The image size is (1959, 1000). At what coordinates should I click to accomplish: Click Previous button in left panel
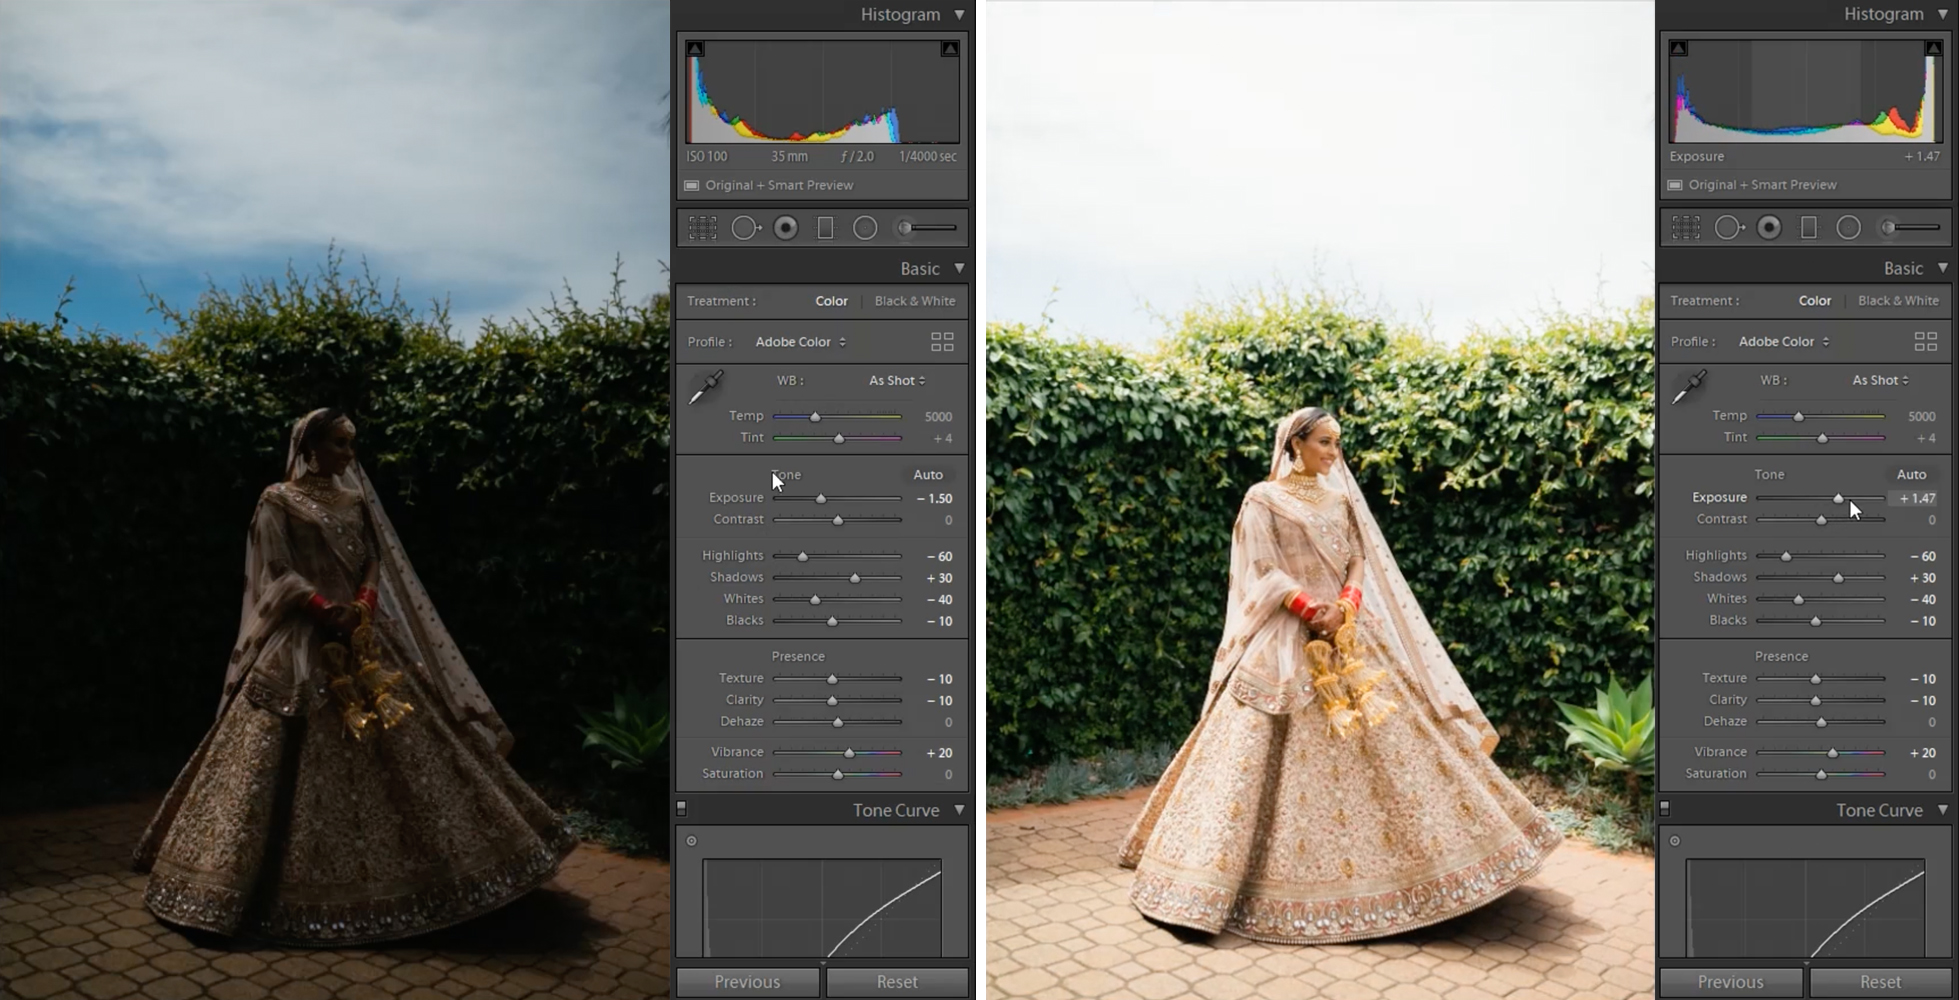[747, 982]
